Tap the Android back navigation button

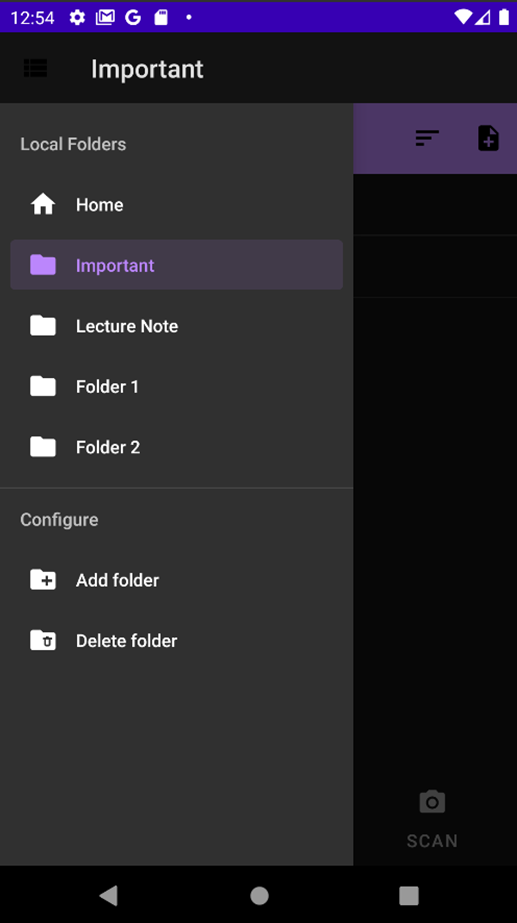click(108, 895)
